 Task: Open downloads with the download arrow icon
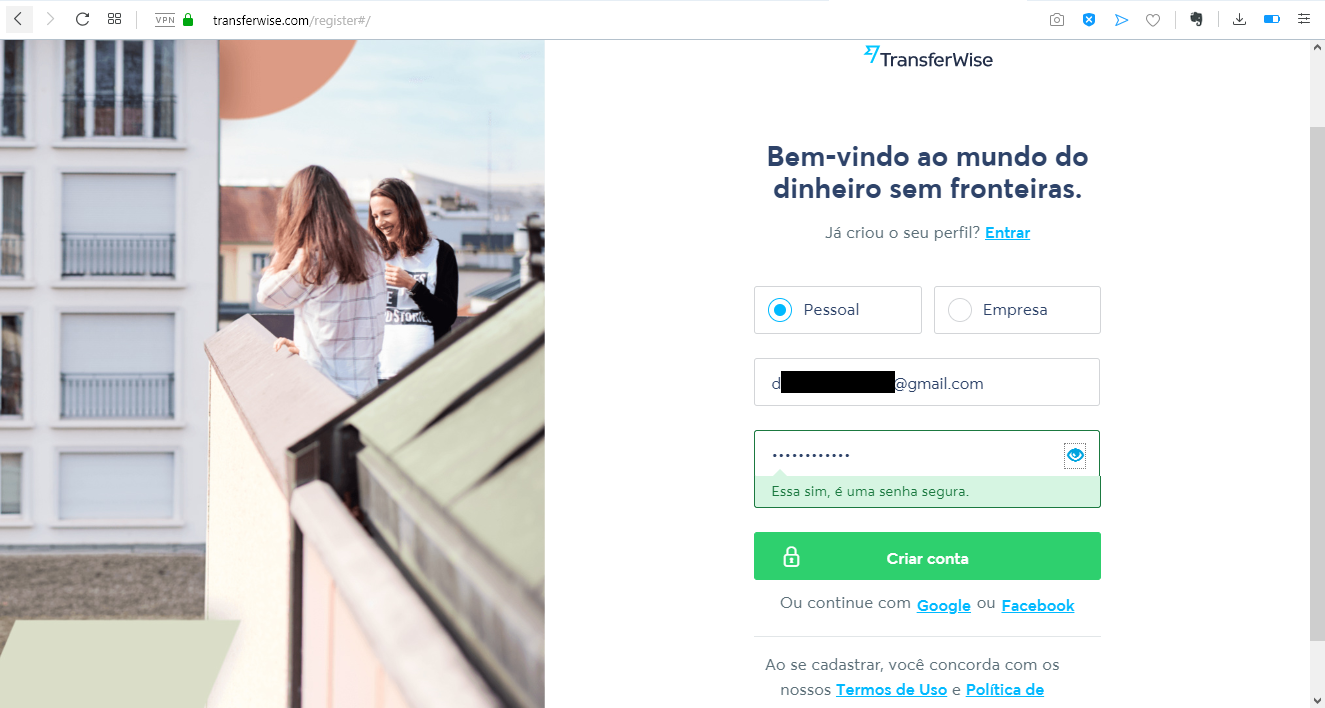tap(1240, 19)
